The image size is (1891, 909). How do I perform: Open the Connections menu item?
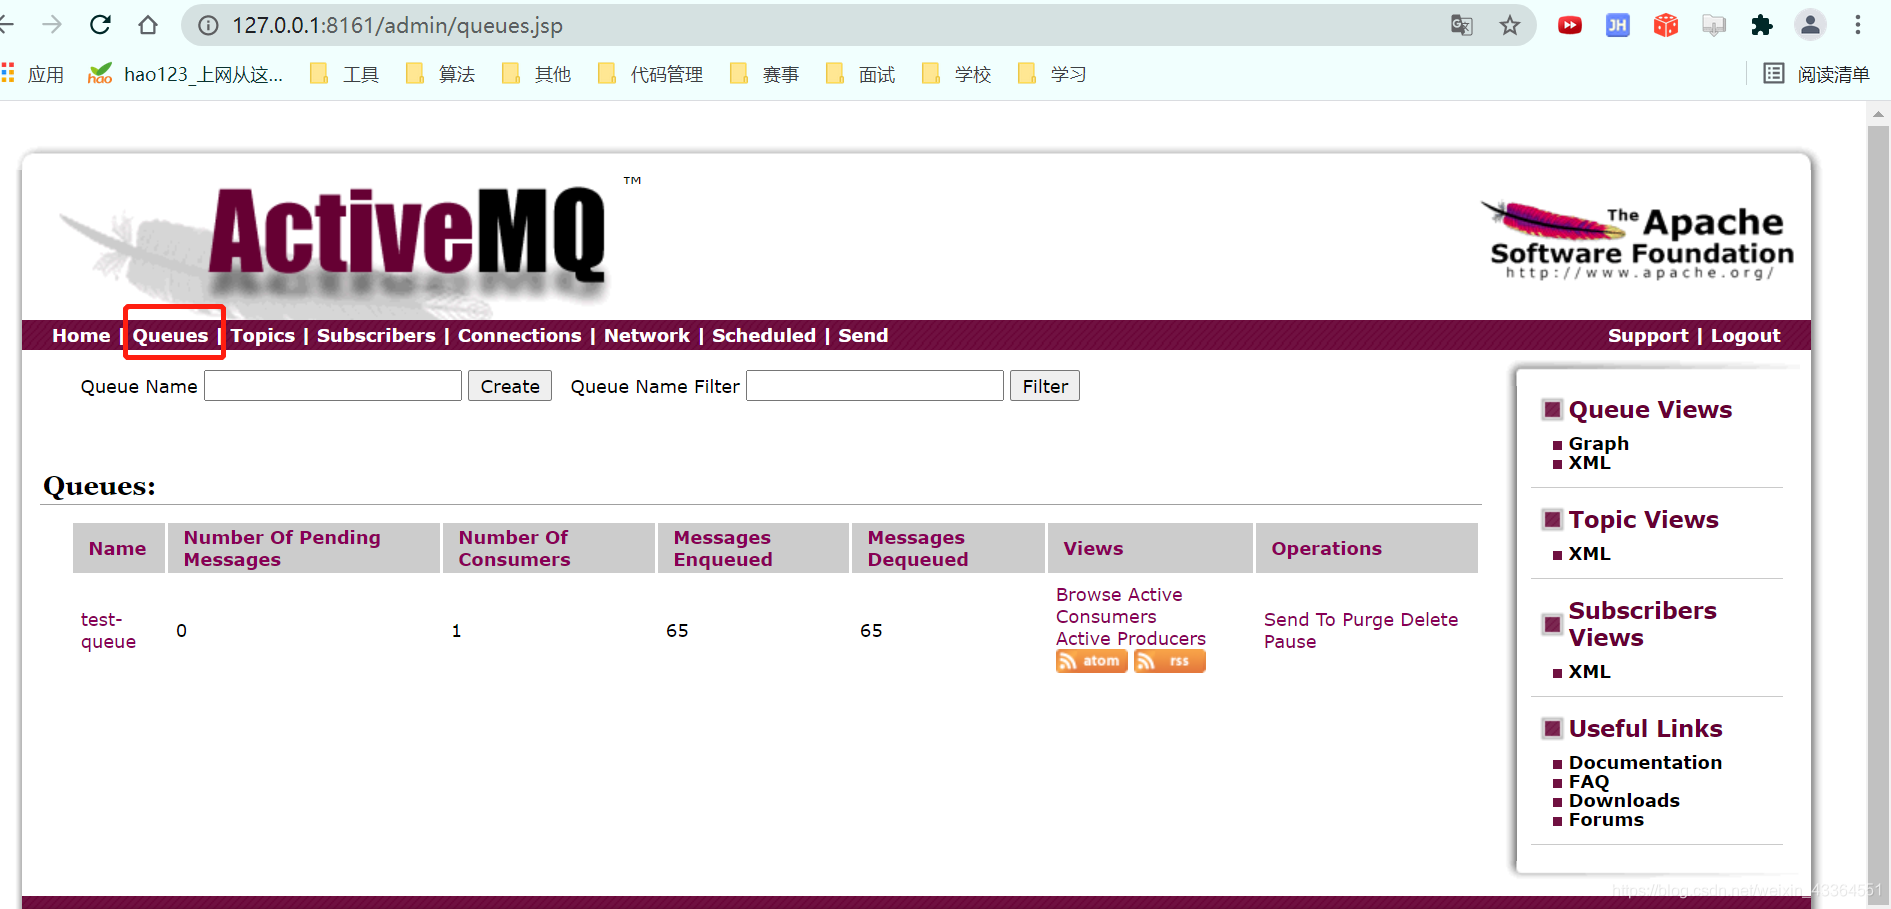(x=519, y=336)
